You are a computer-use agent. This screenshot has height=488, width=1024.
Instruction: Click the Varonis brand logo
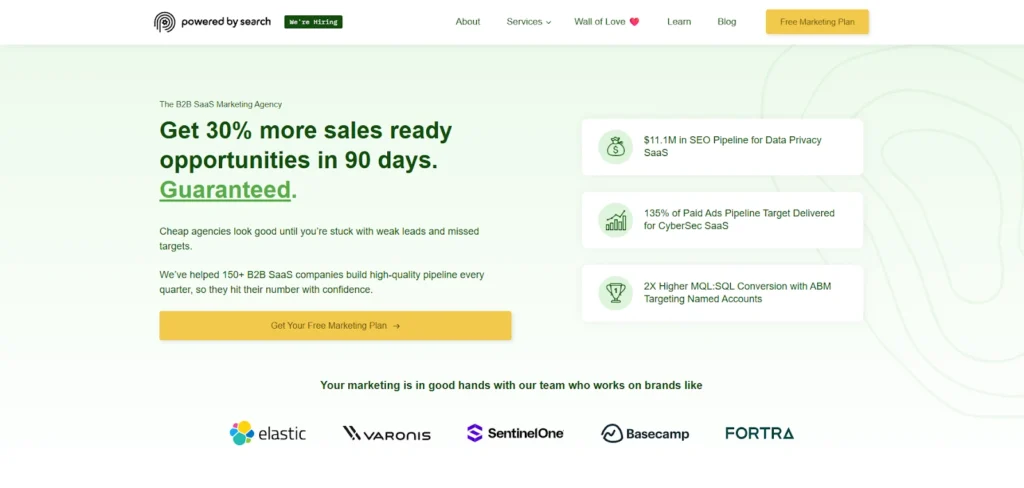(387, 433)
